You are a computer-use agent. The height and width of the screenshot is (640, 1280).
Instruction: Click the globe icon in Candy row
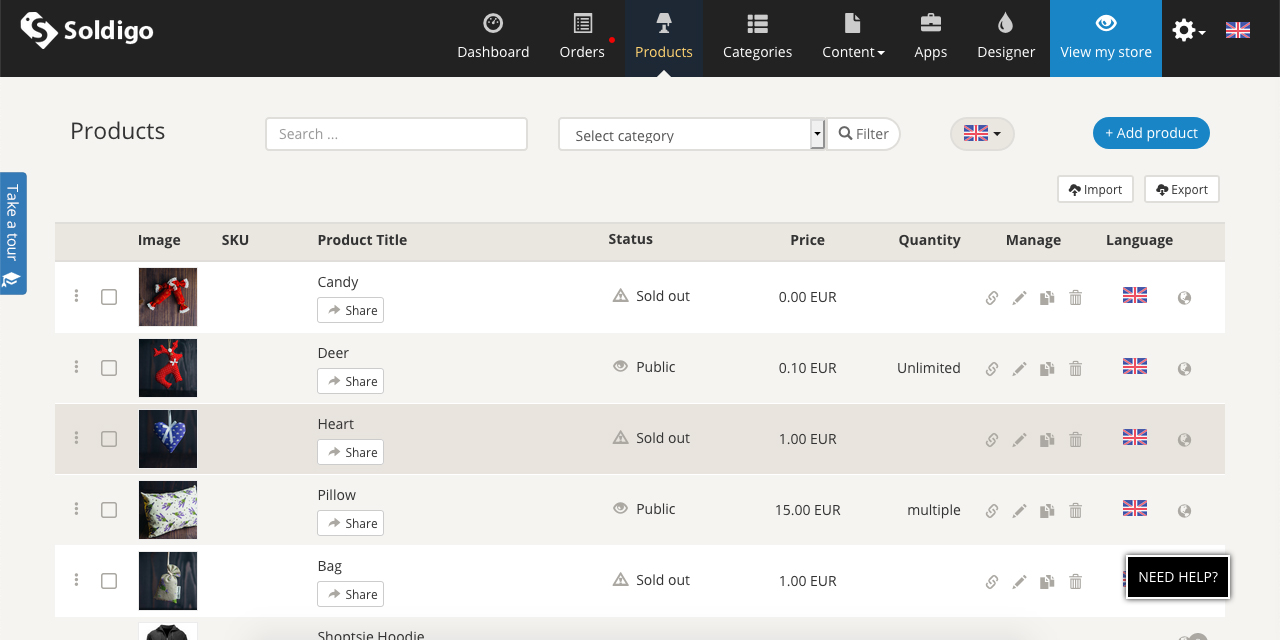tap(1184, 298)
